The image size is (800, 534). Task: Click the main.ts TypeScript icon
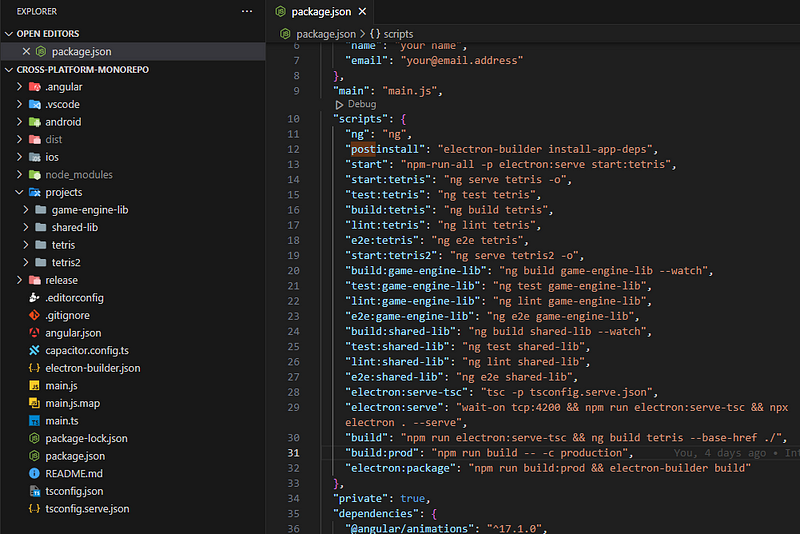(x=34, y=421)
